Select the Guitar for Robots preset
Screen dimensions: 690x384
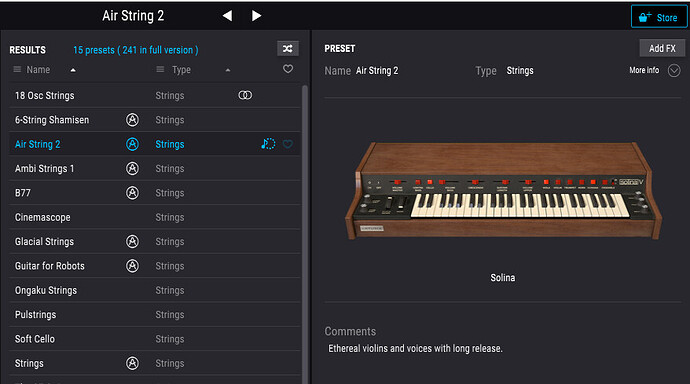pos(50,266)
